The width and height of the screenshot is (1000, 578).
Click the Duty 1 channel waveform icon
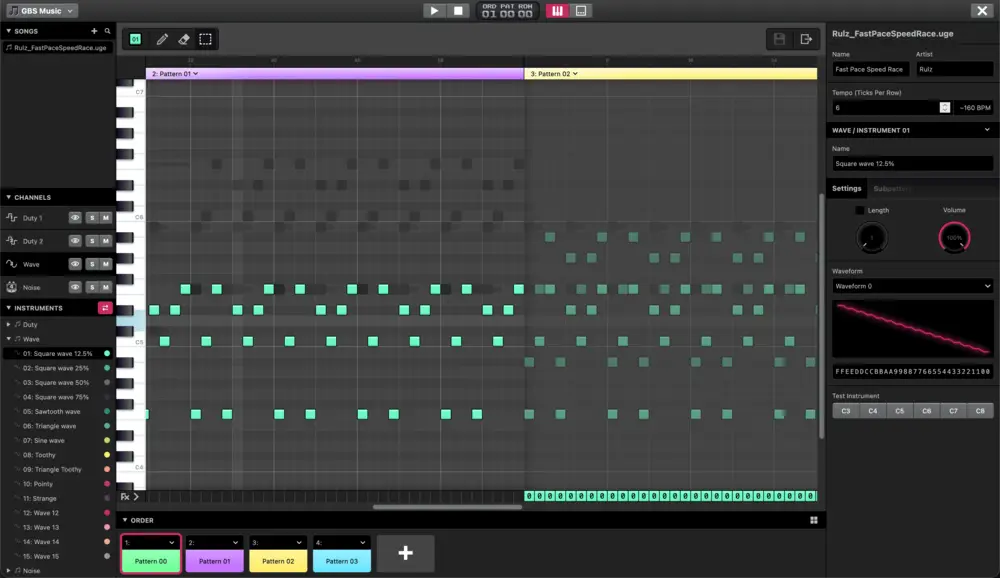tap(11, 218)
